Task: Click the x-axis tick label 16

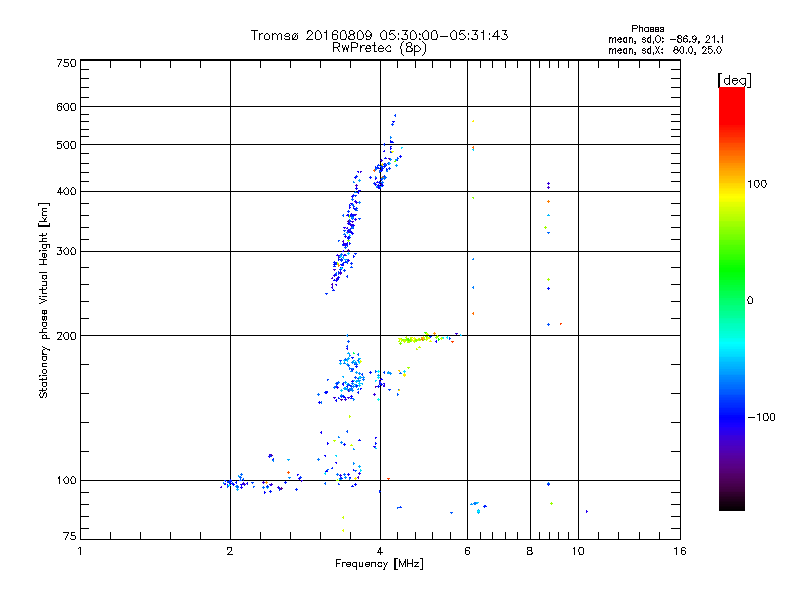Action: tap(680, 551)
